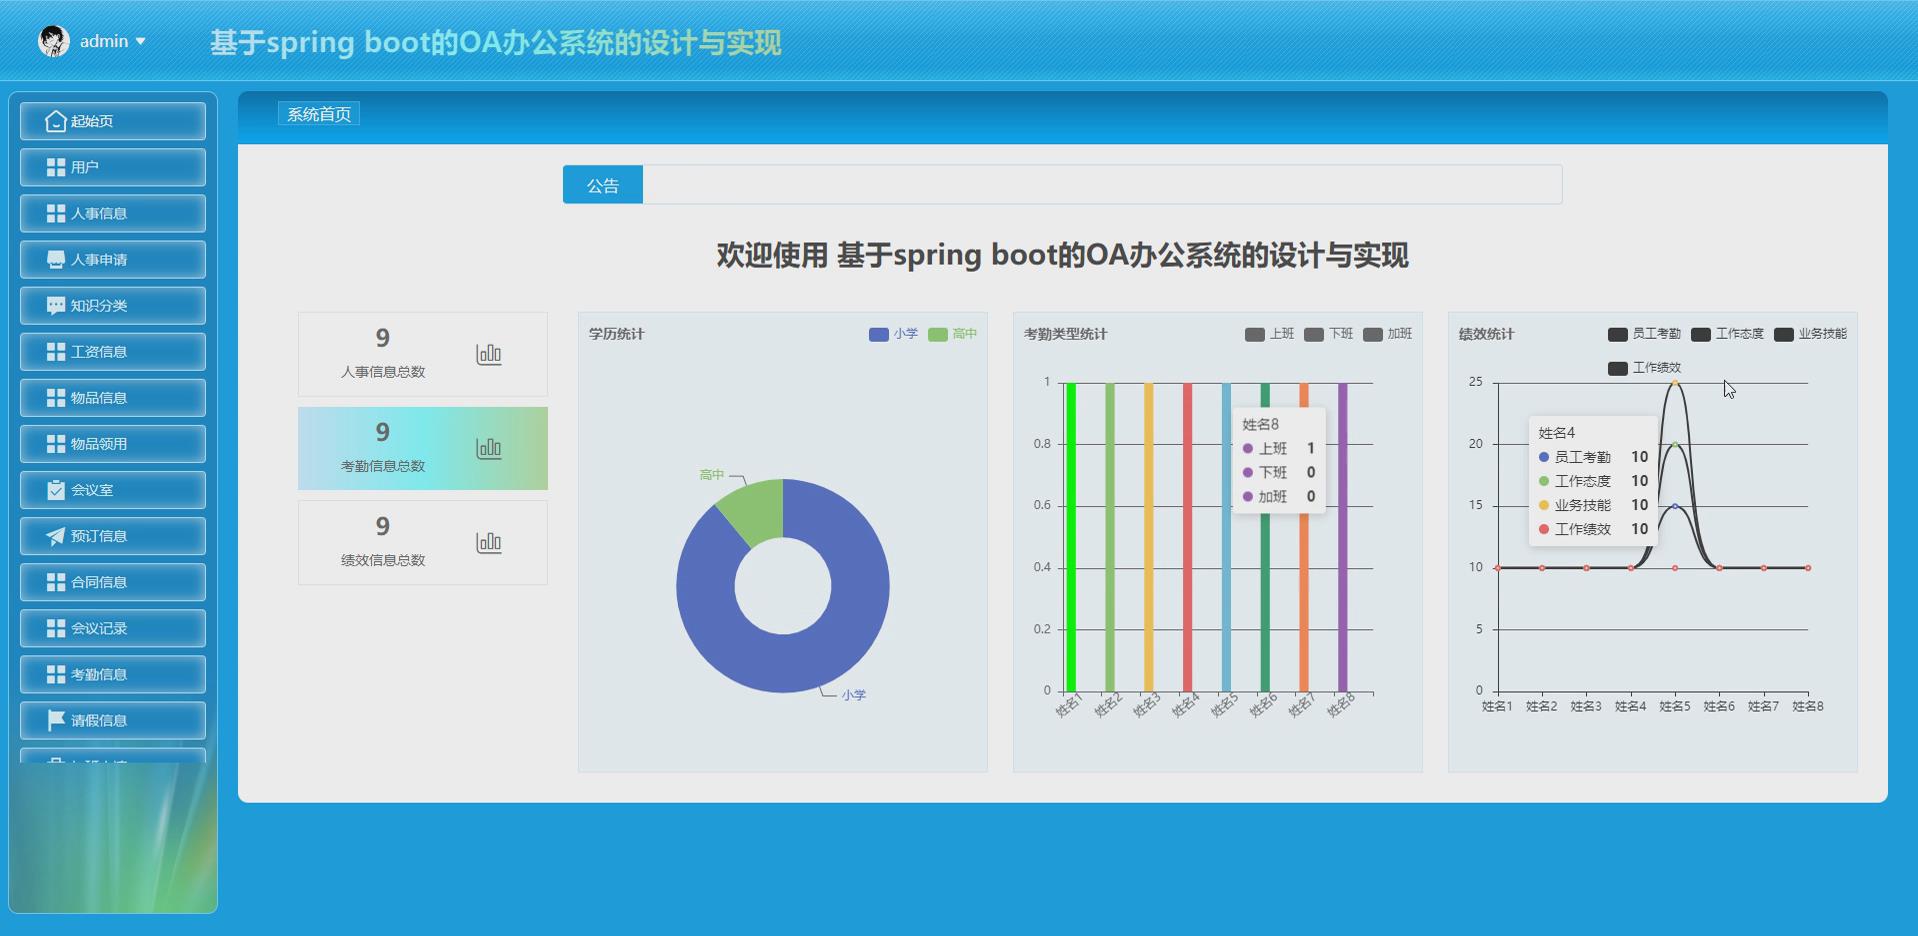This screenshot has height=936, width=1918.
Task: Click the 绩效信息总数 statistics card
Action: pos(422,542)
